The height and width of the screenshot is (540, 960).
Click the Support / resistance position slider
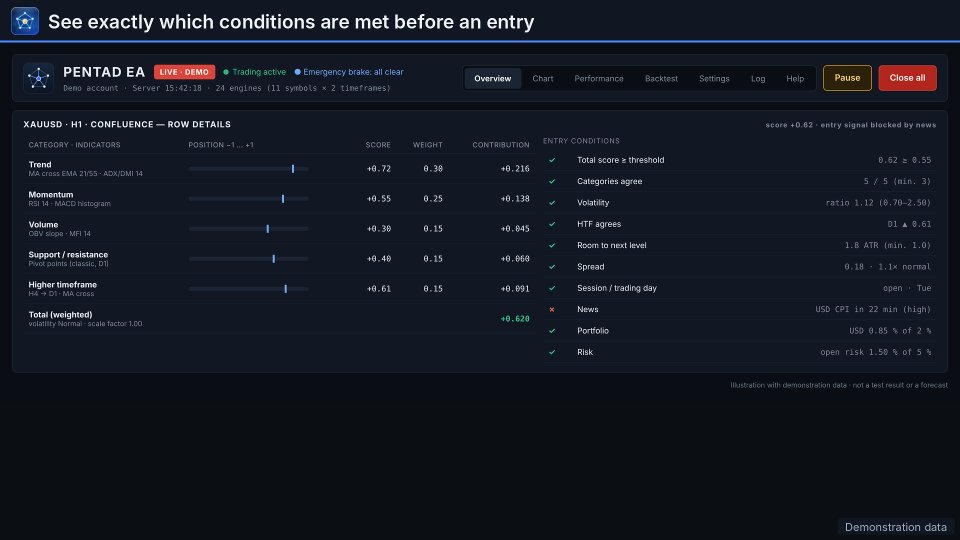click(249, 259)
